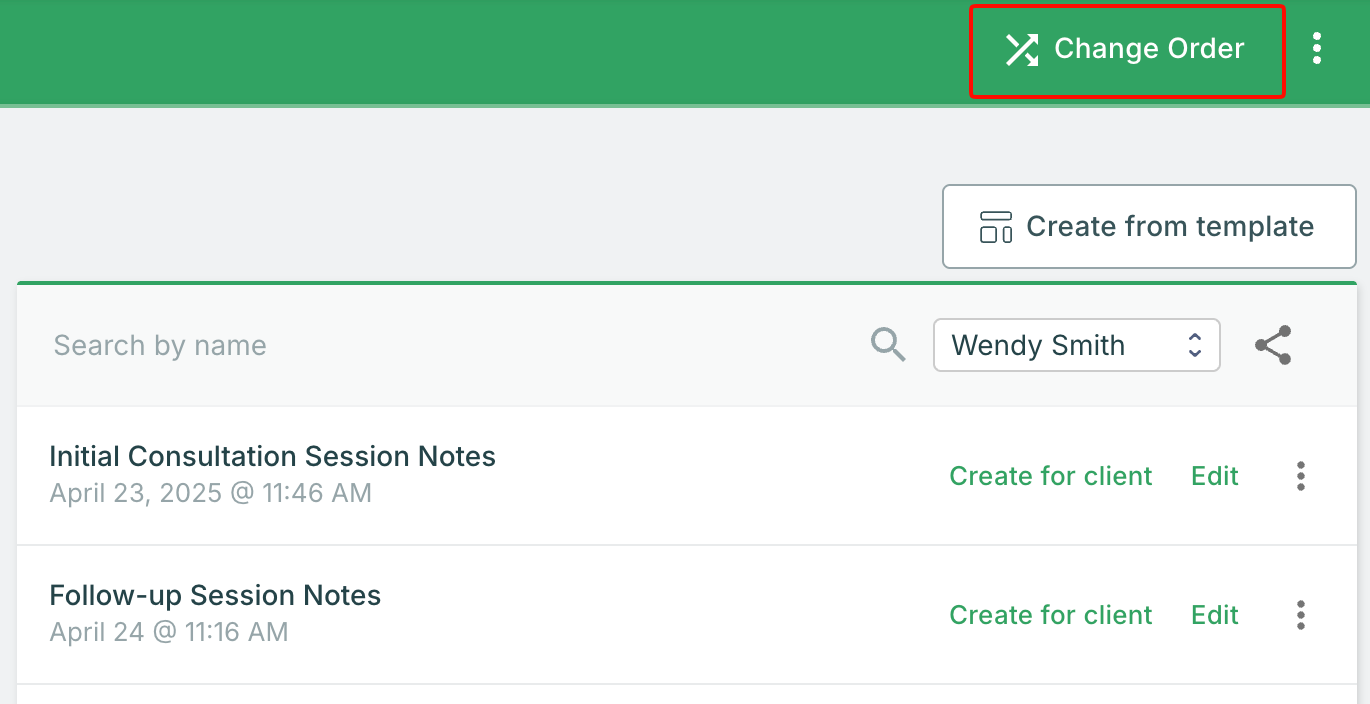Create Initial Consultation notes for client
Screen dimensions: 1370x704
point(1050,476)
